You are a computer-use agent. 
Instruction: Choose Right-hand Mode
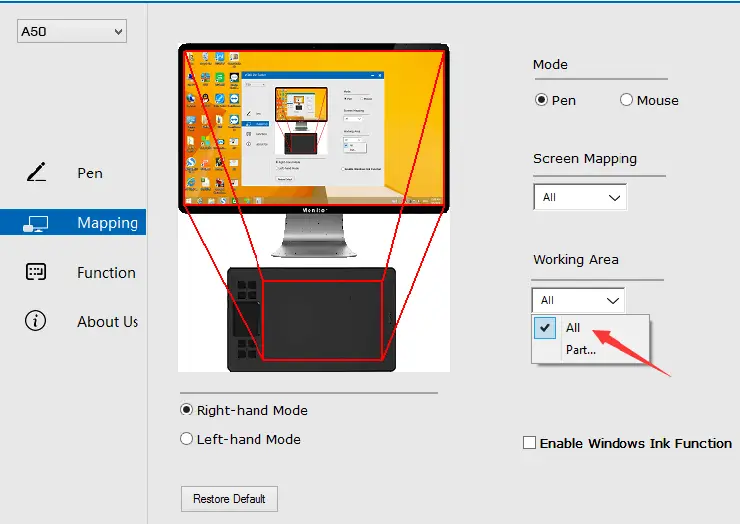point(186,410)
